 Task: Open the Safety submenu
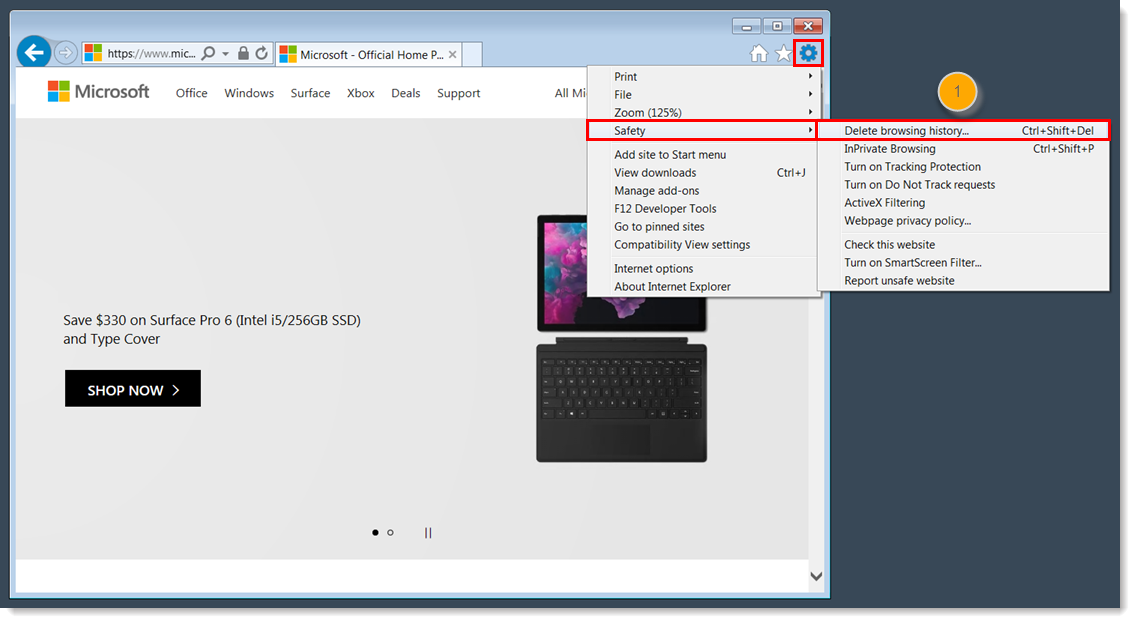pyautogui.click(x=702, y=131)
